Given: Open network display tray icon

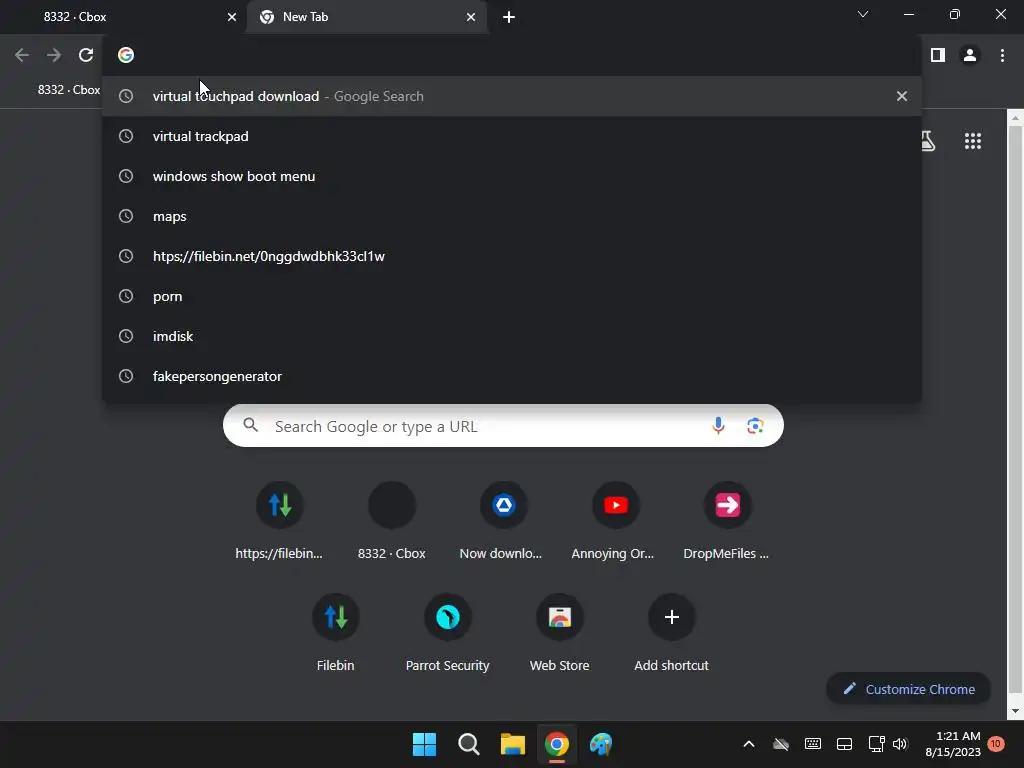Looking at the screenshot, I should pos(876,744).
